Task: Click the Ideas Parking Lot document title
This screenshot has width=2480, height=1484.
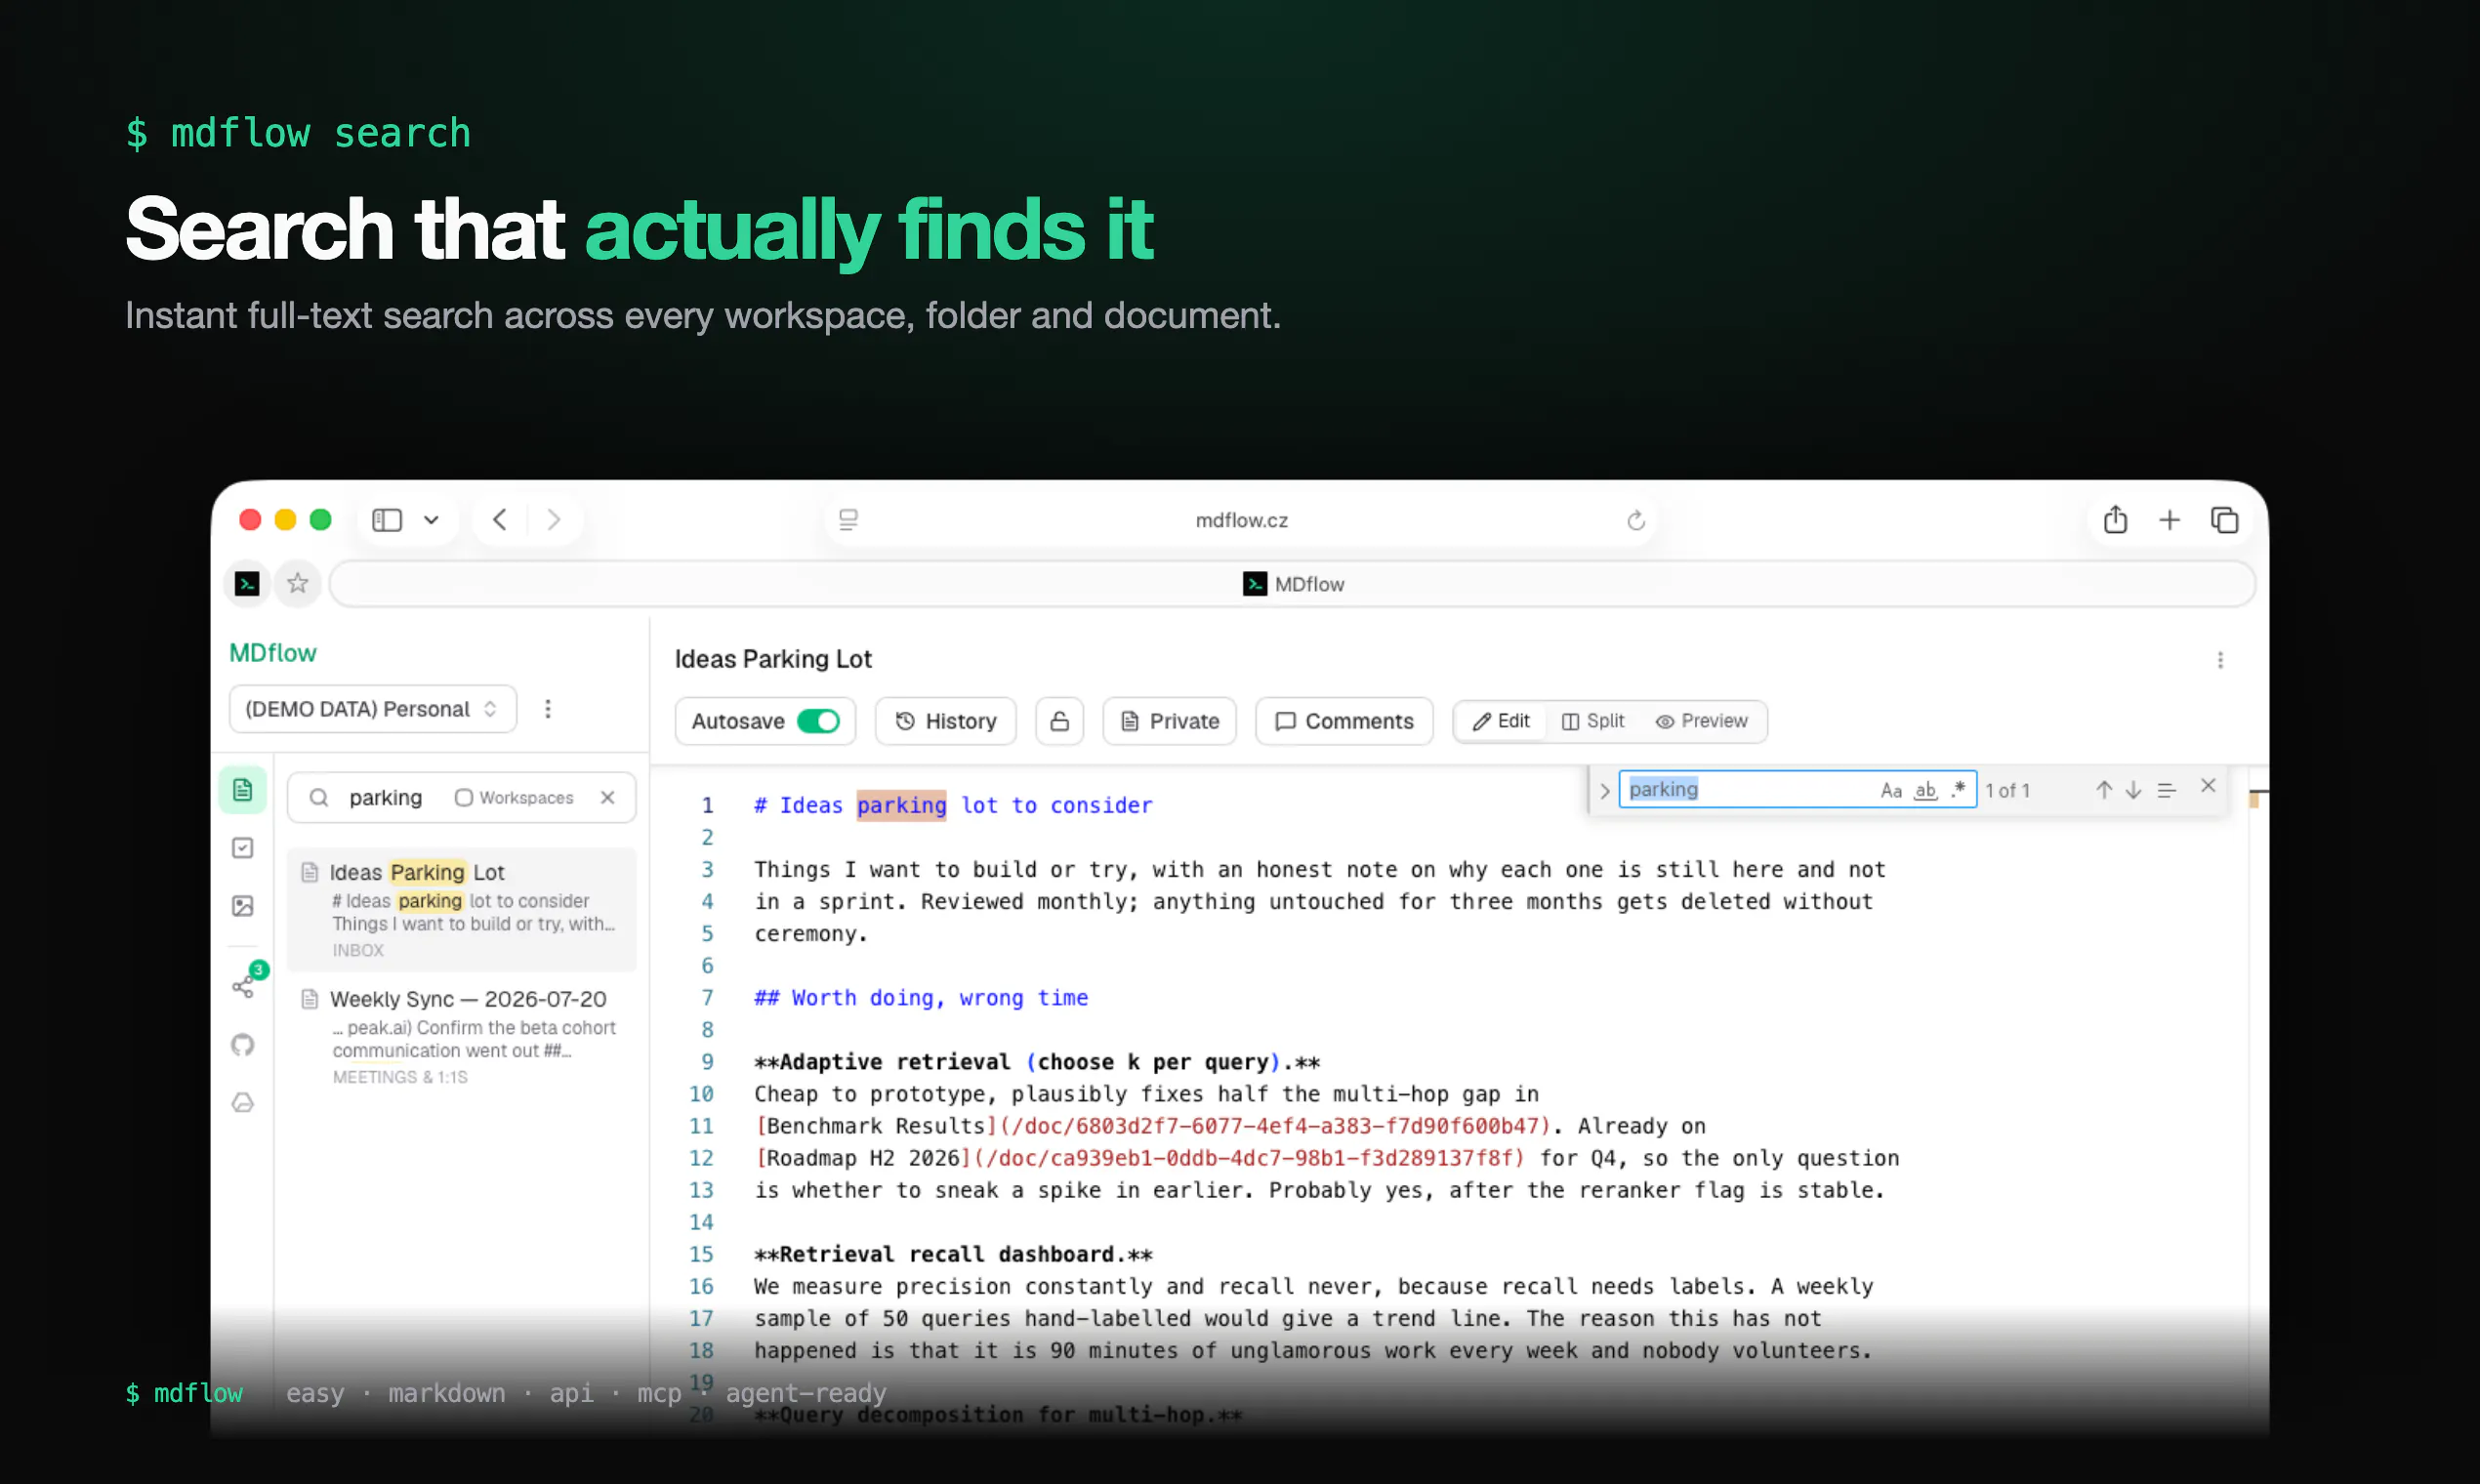Action: pos(773,659)
